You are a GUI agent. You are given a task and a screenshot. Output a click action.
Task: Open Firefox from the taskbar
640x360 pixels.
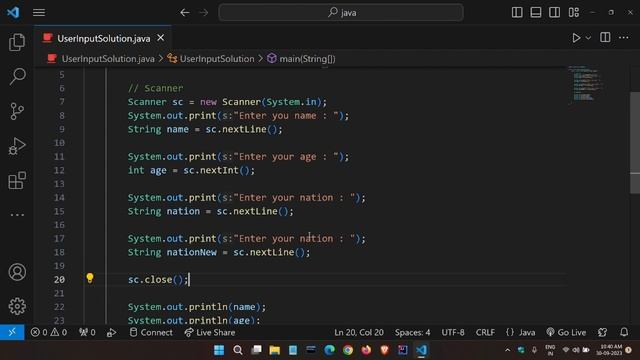click(366, 350)
